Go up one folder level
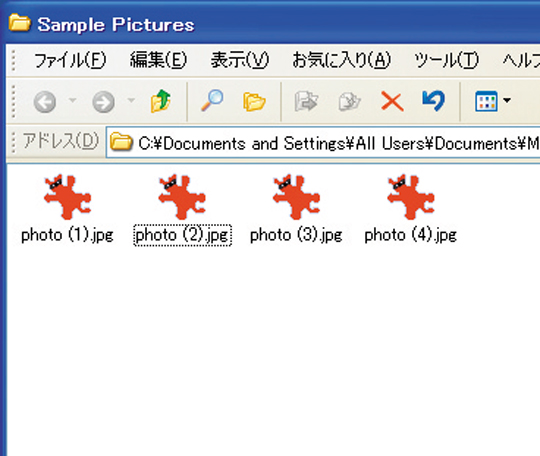The image size is (540, 456). click(x=160, y=101)
